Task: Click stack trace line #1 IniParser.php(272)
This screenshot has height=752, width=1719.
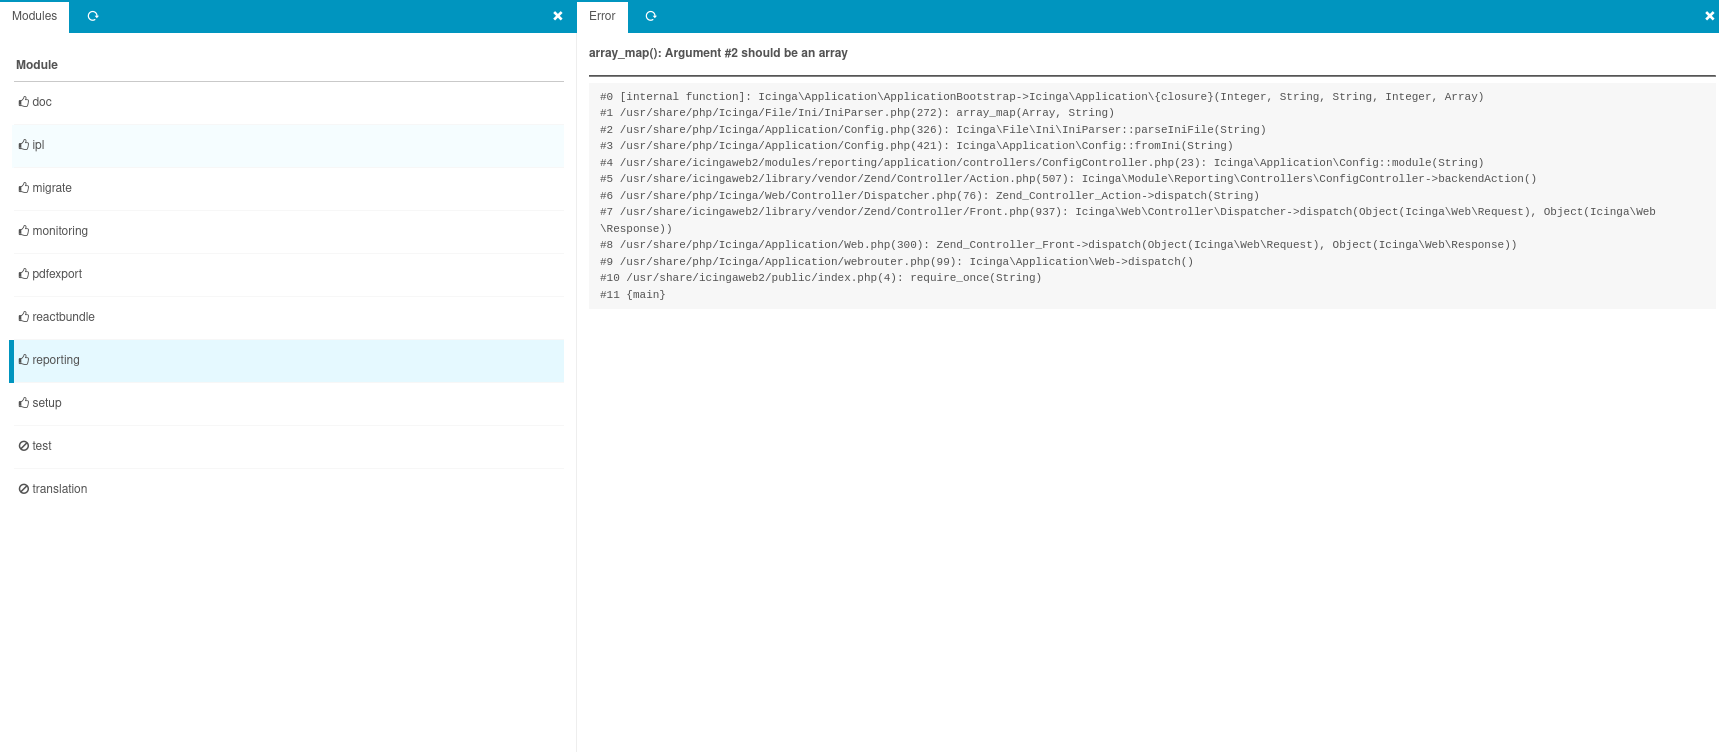Action: [857, 113]
